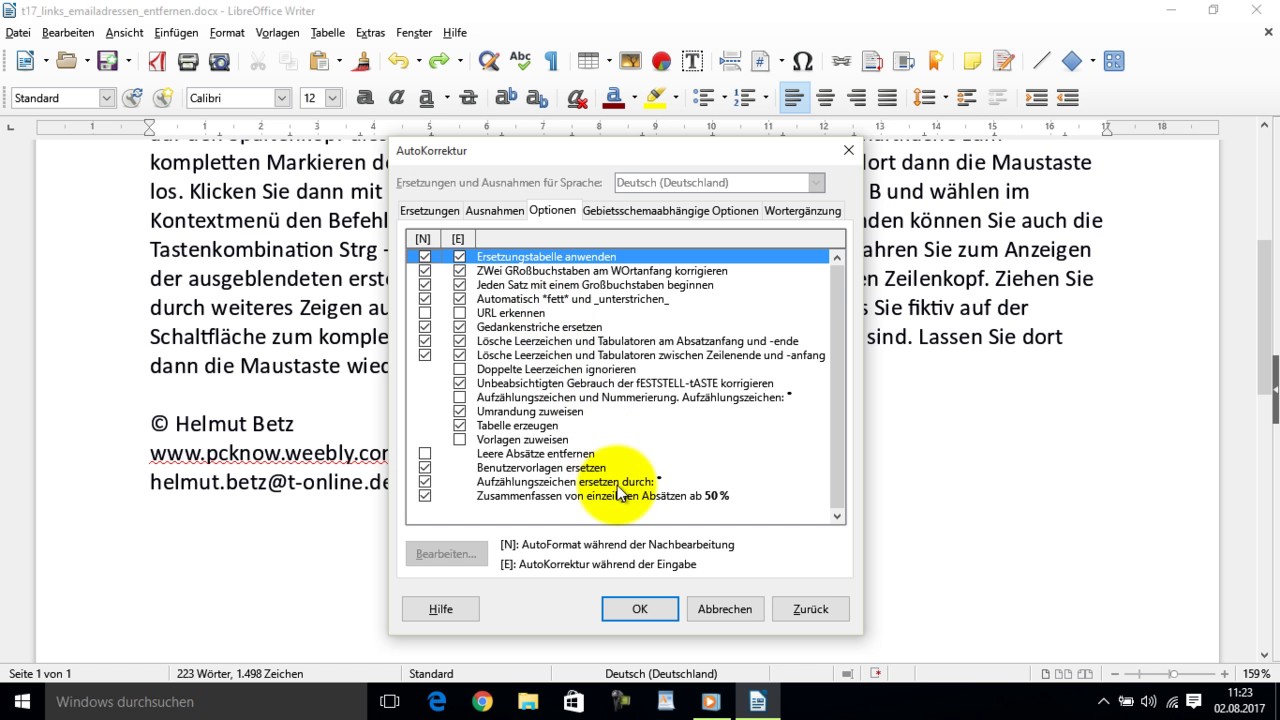Toggle [E] checkbox for Umrandung zuweisen
The width and height of the screenshot is (1280, 720).
(x=460, y=411)
